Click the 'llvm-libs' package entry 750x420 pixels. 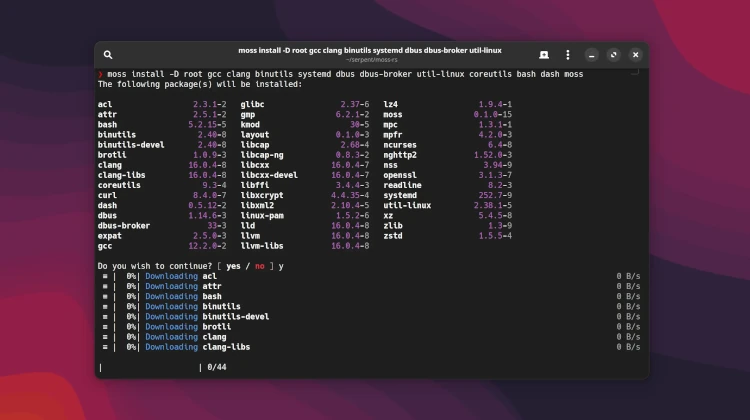coord(262,245)
